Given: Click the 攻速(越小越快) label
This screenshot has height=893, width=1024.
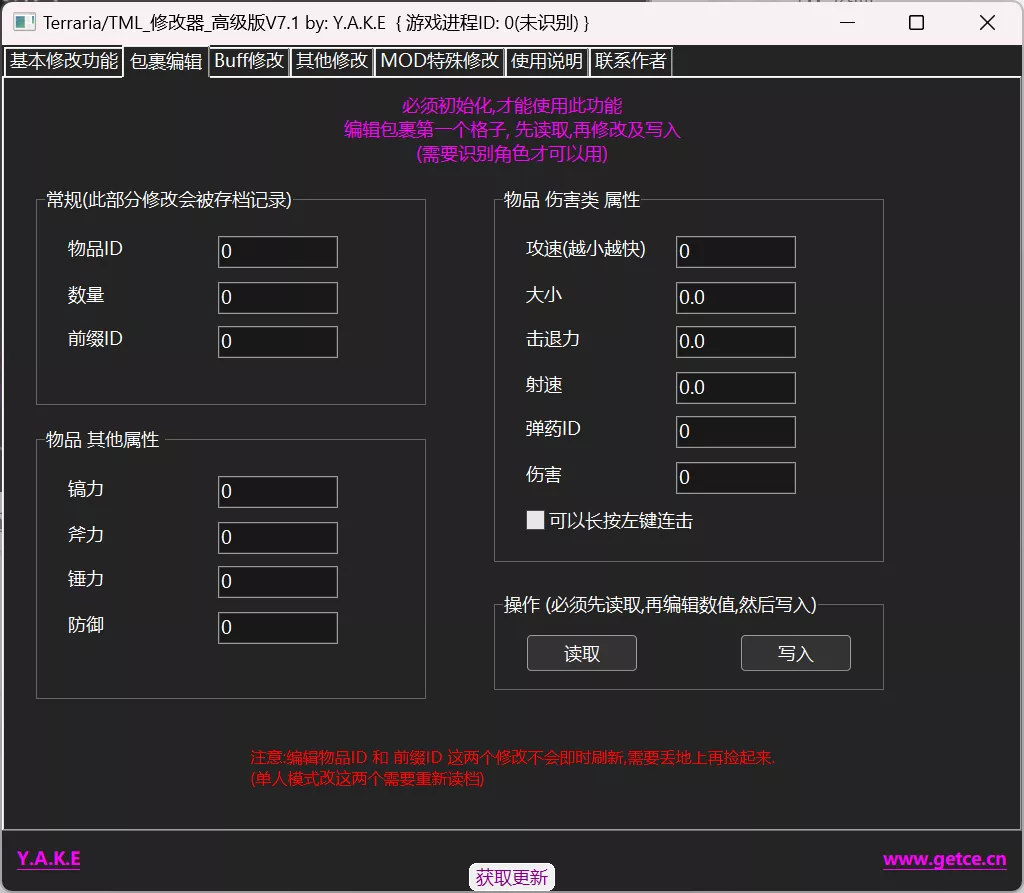Looking at the screenshot, I should (x=585, y=249).
